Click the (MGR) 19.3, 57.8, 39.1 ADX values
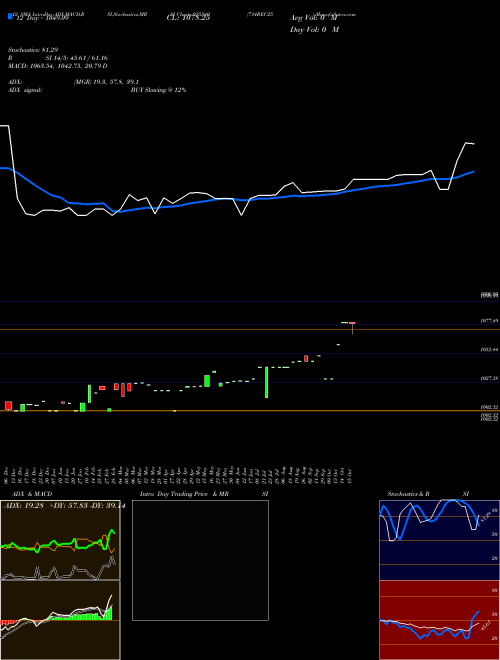500x660 pixels. click(106, 82)
